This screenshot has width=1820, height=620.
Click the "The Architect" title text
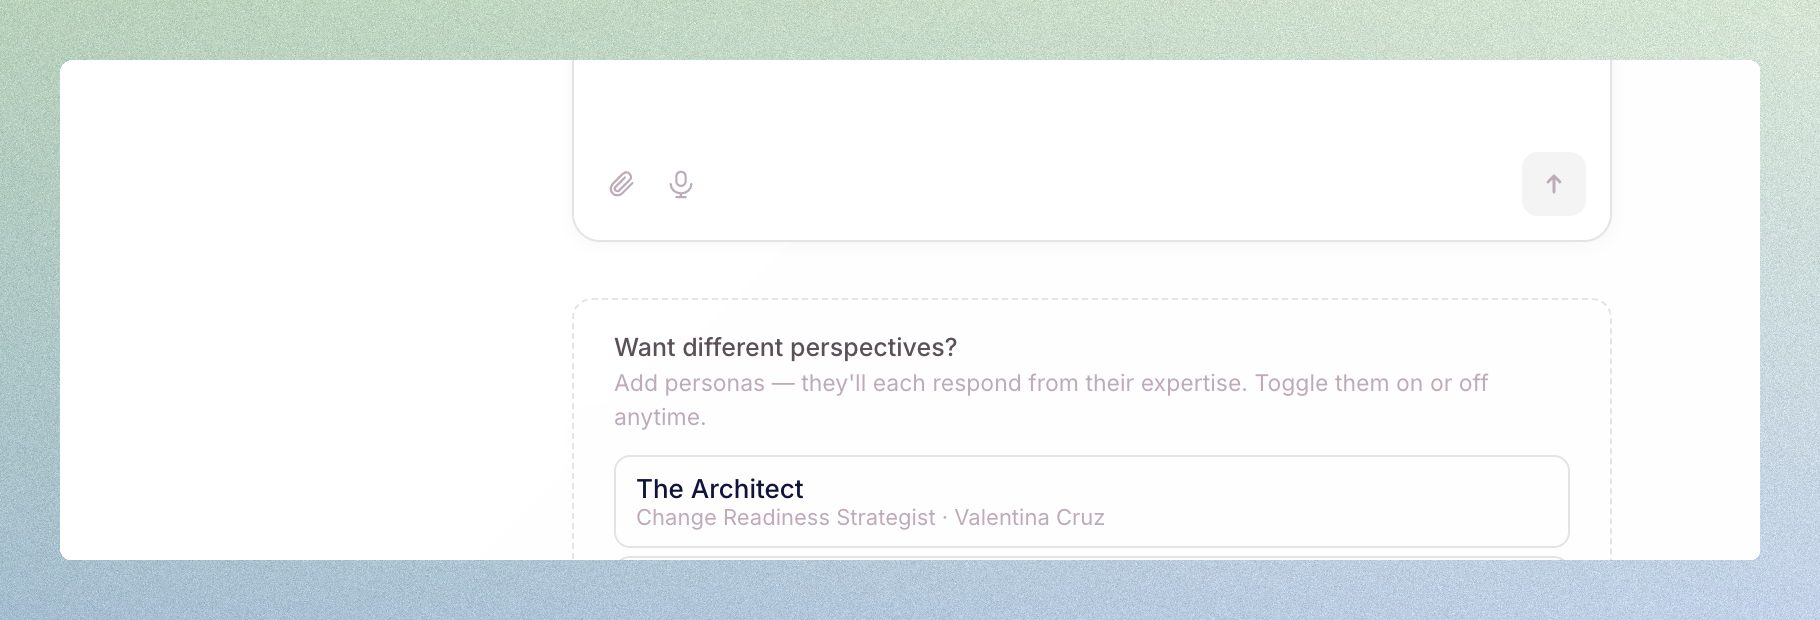(719, 489)
